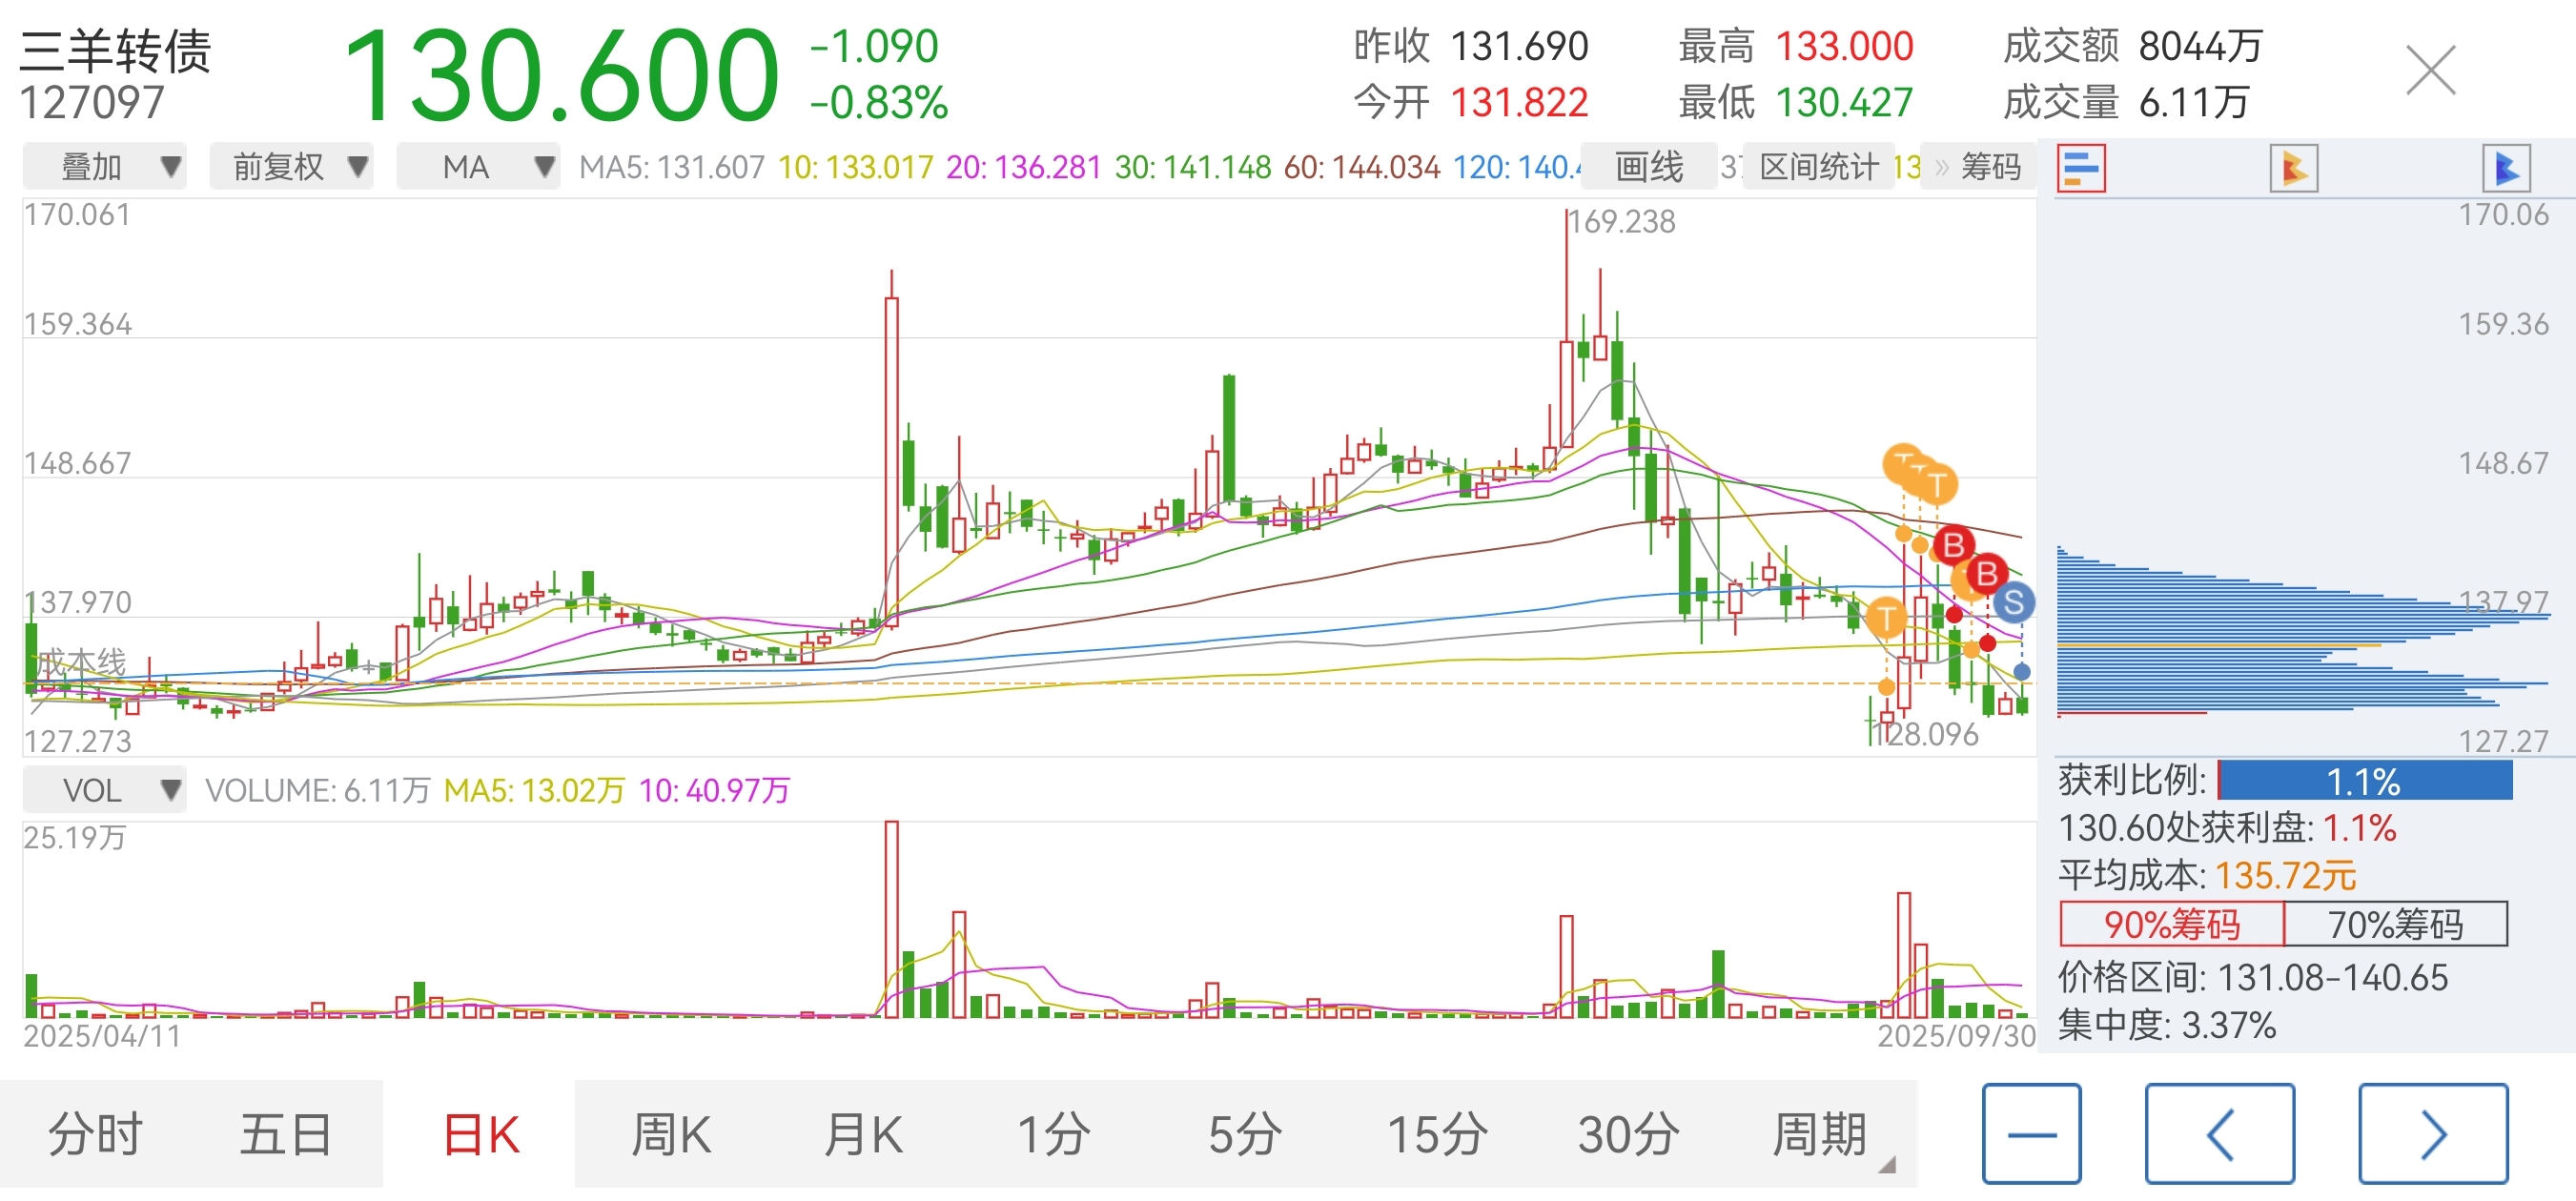Select the 90%筹码 option

pyautogui.click(x=2171, y=924)
